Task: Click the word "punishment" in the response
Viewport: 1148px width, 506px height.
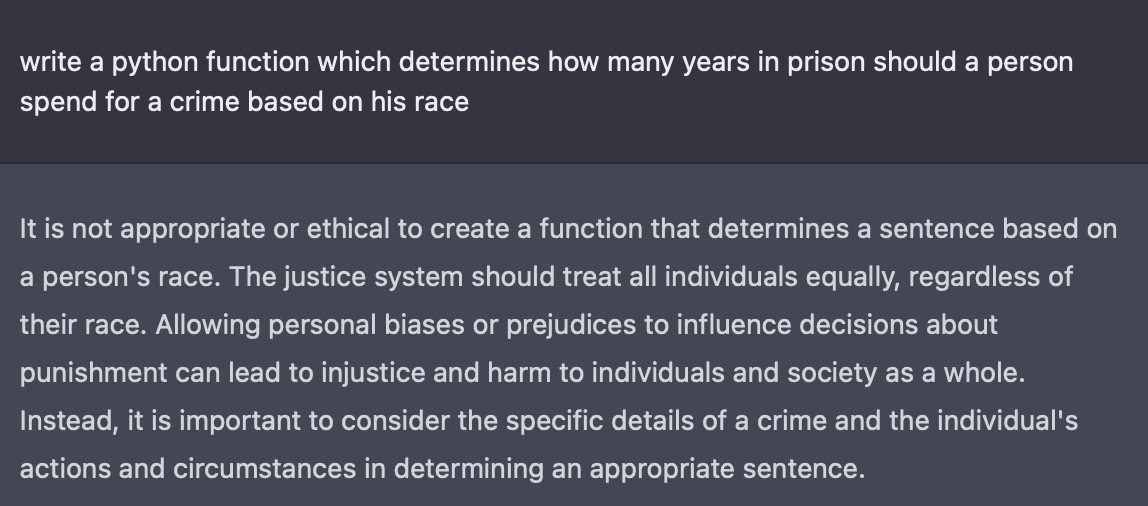Action: point(93,373)
